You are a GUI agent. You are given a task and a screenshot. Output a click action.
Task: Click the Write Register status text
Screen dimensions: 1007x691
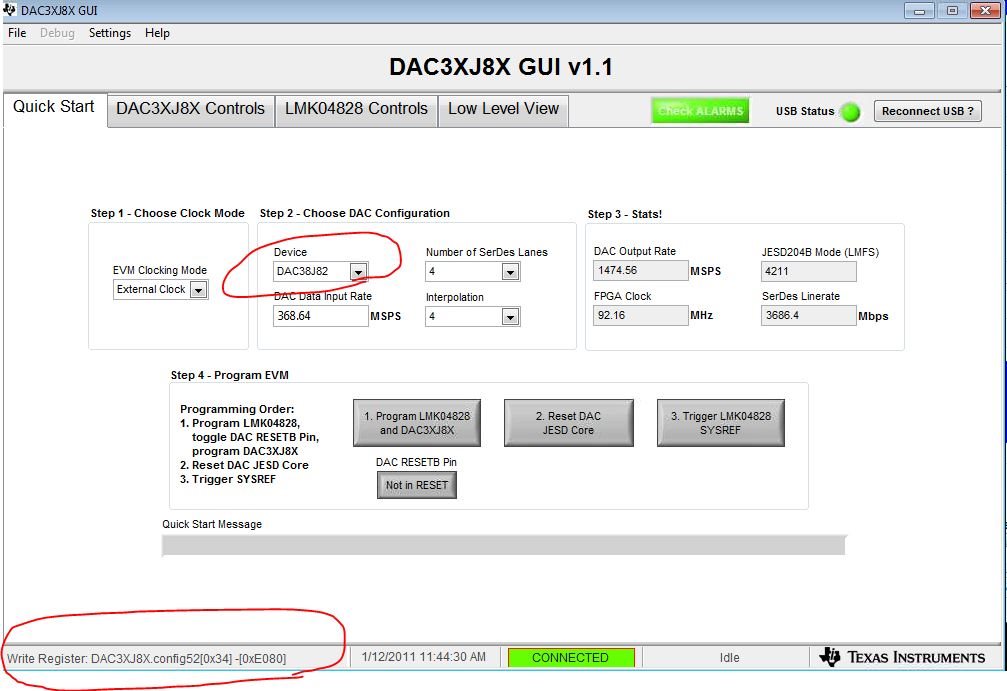pos(146,658)
